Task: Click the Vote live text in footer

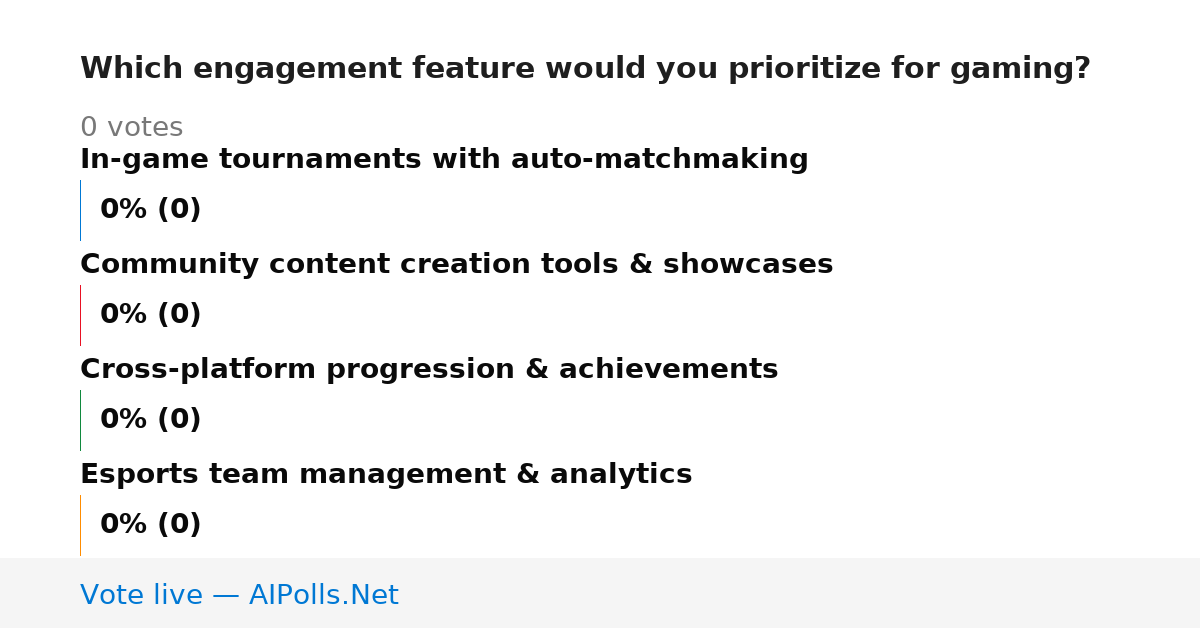Action: point(141,596)
